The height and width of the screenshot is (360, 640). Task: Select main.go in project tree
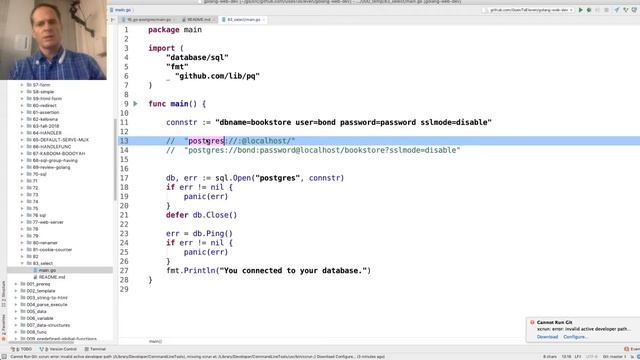[x=47, y=270]
